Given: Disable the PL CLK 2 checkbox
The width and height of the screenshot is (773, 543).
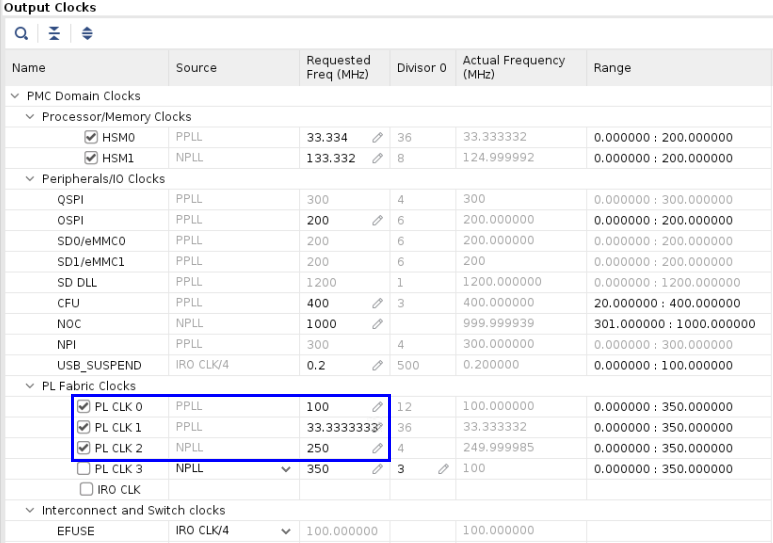Looking at the screenshot, I should coord(84,448).
